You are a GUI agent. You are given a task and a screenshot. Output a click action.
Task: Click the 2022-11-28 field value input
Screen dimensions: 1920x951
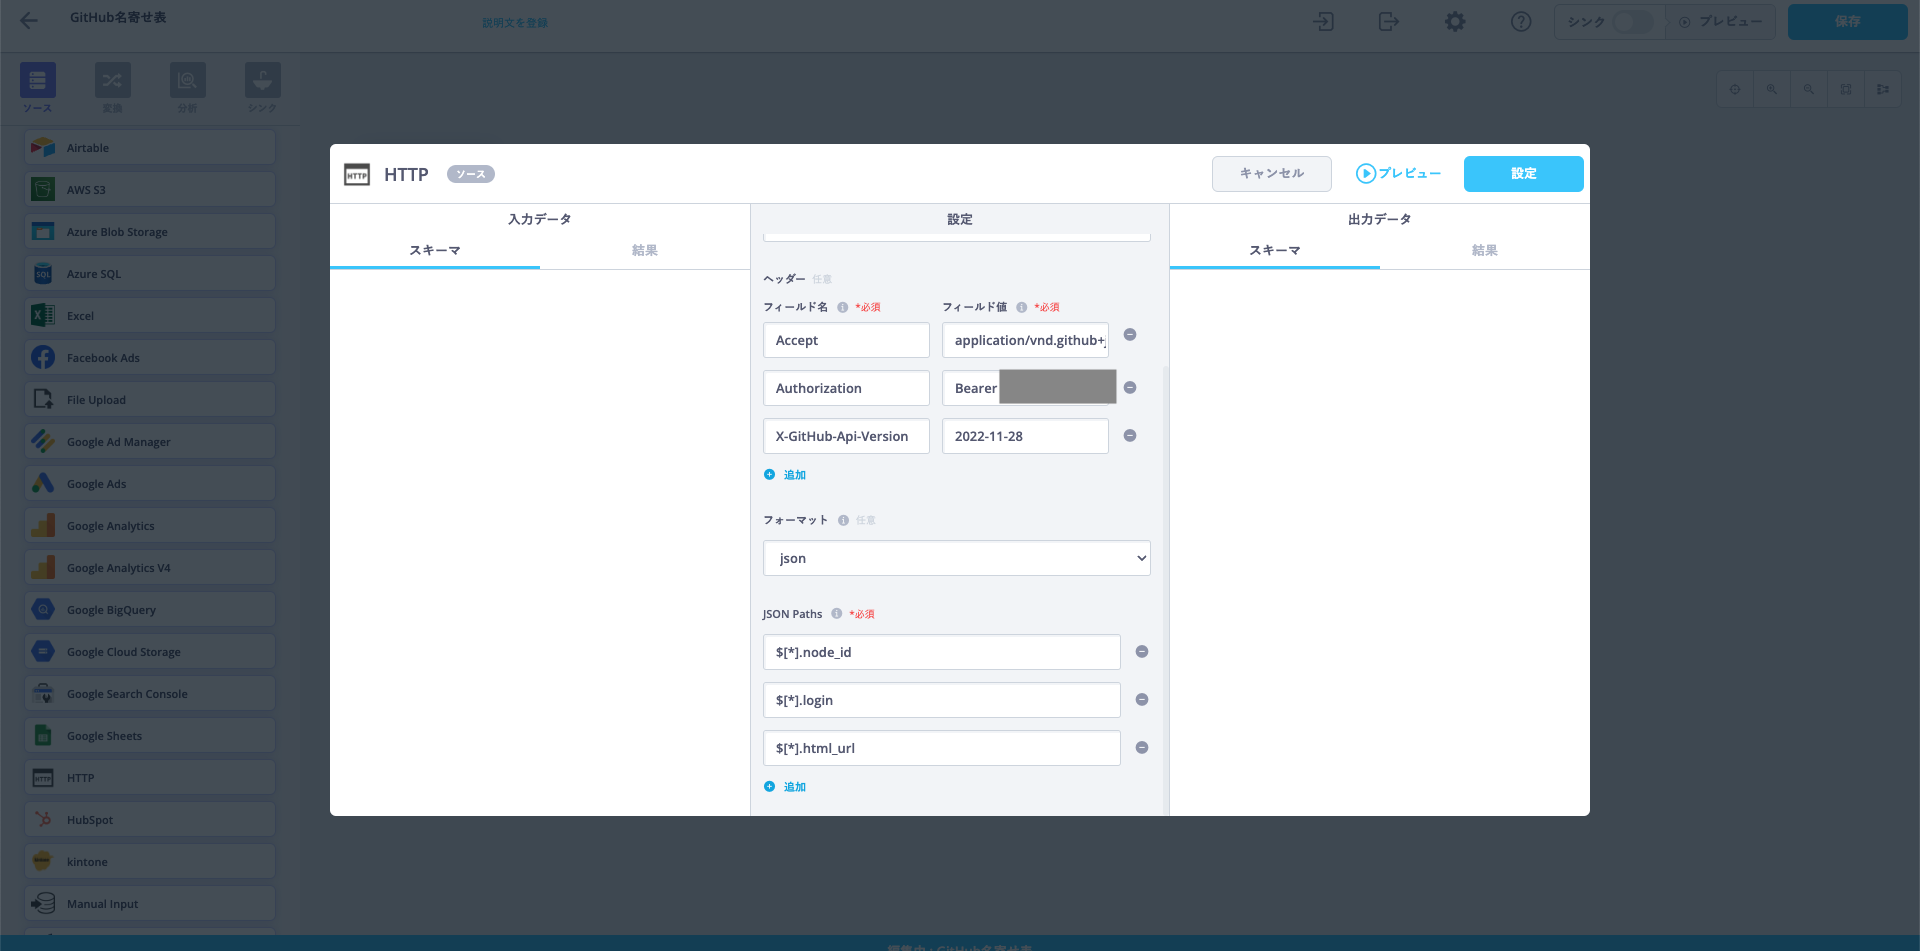[1025, 436]
